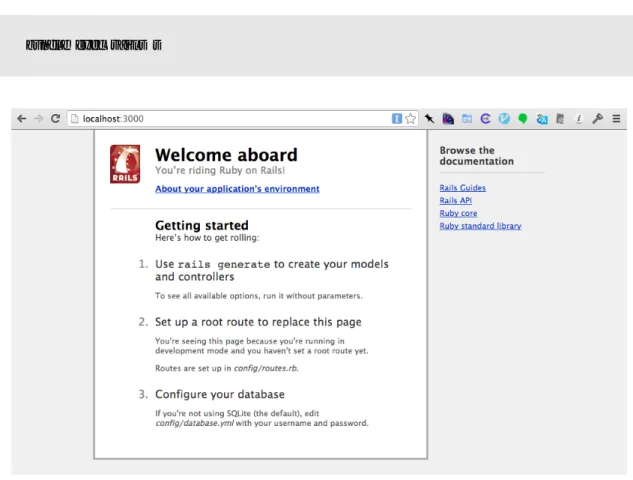Open About your application's environment link
This screenshot has height=480, width=633.
click(x=237, y=189)
